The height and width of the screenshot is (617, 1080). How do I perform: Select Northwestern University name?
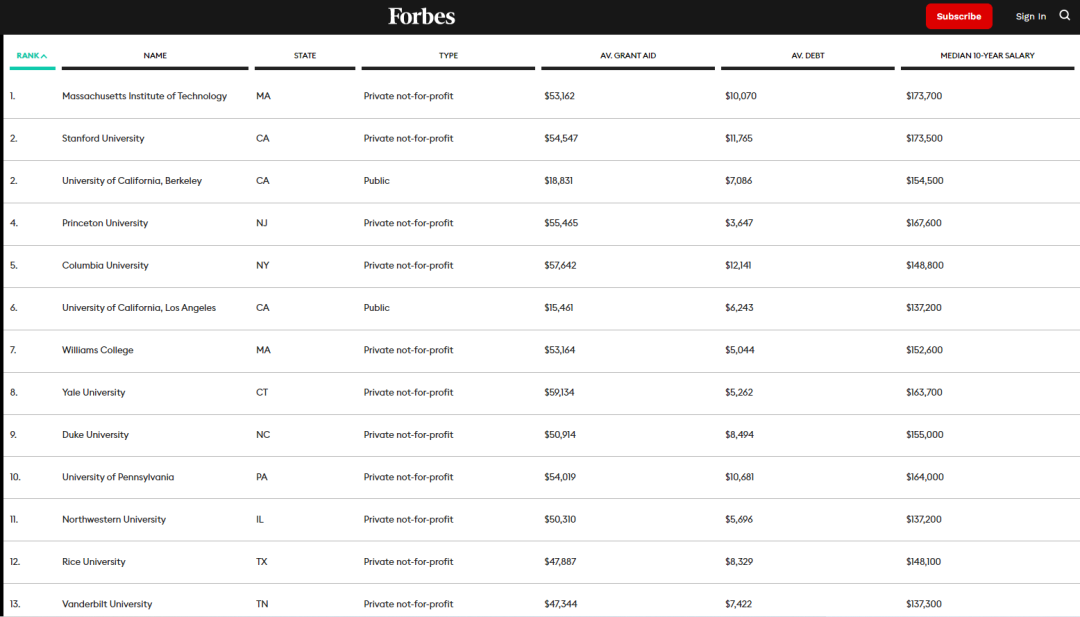pos(114,519)
